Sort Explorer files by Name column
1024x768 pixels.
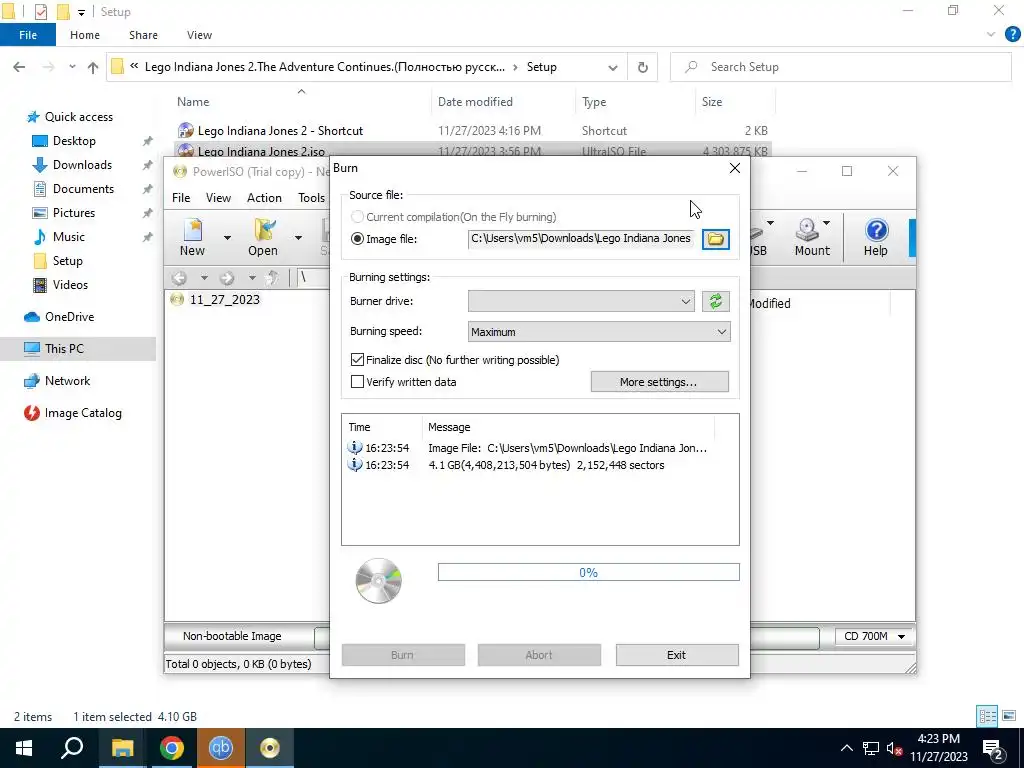[x=193, y=102]
